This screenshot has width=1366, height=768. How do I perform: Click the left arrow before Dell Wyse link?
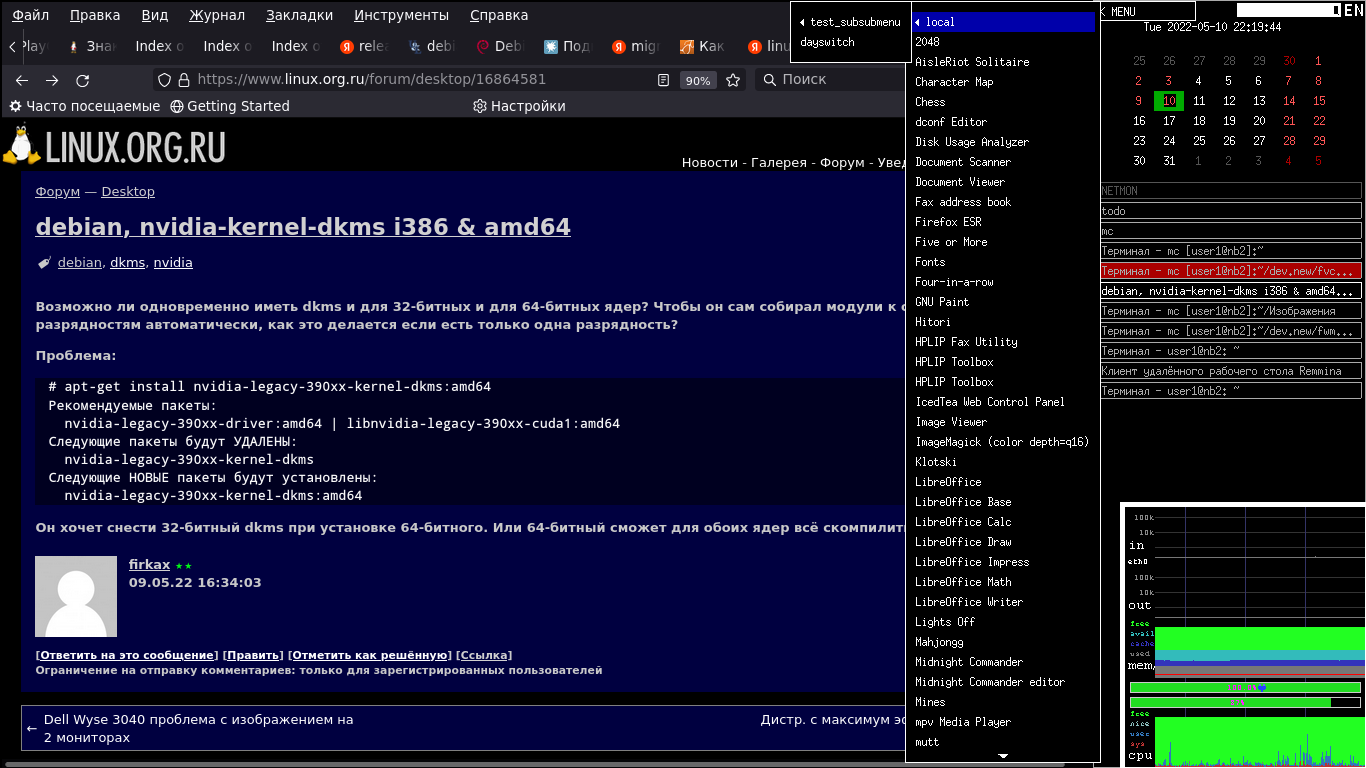point(32,729)
